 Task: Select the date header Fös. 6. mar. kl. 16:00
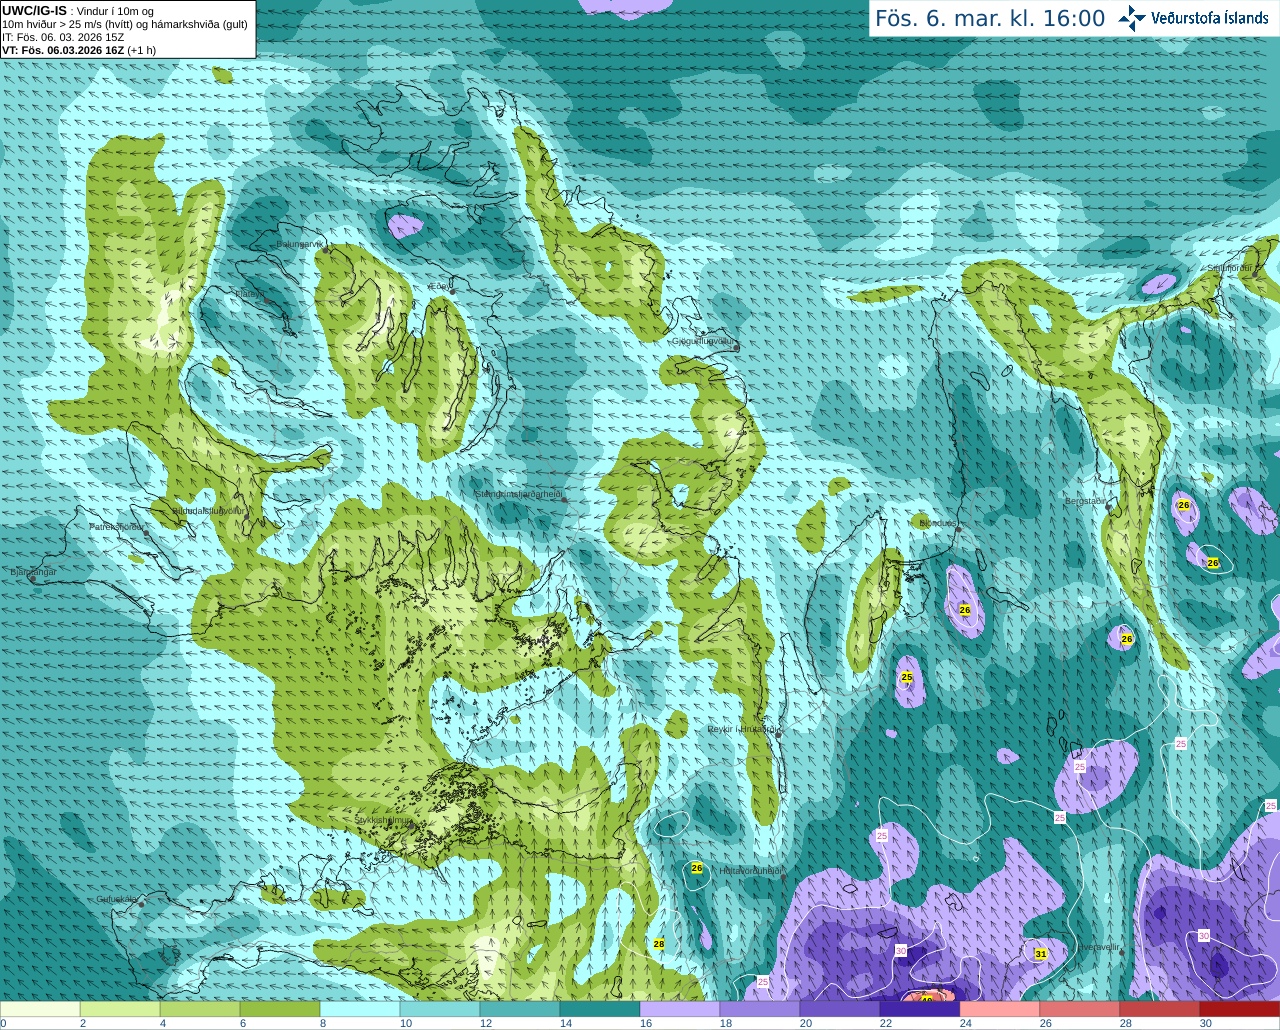[990, 18]
